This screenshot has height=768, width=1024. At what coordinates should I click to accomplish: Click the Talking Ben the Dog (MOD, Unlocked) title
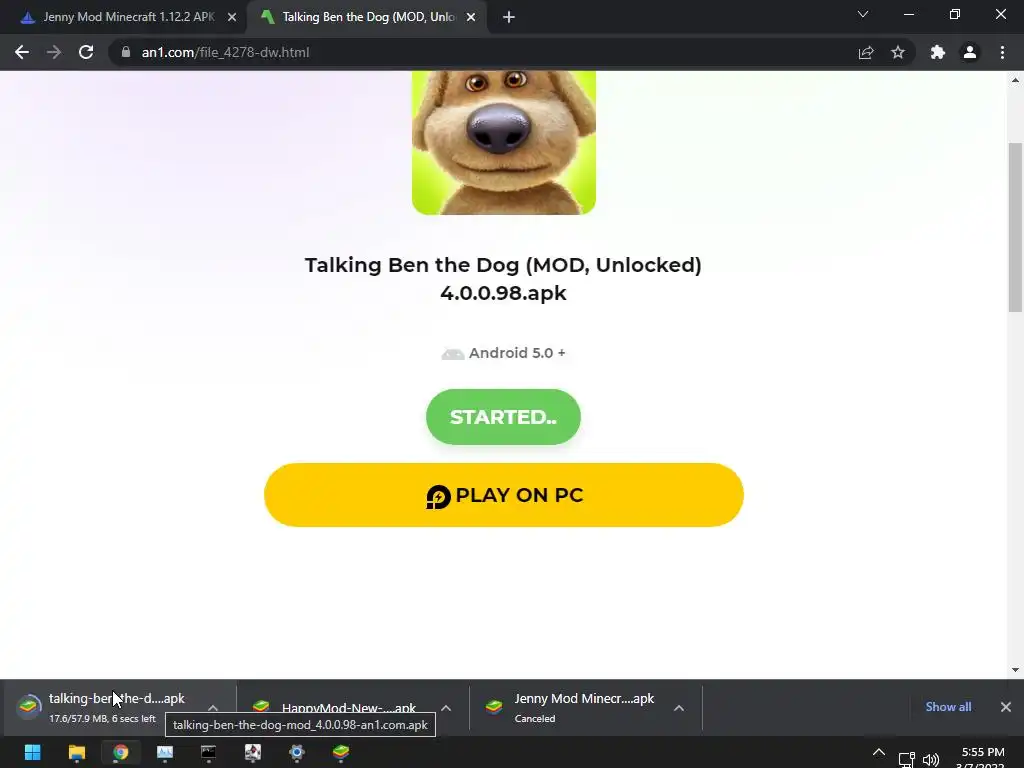coord(503,279)
